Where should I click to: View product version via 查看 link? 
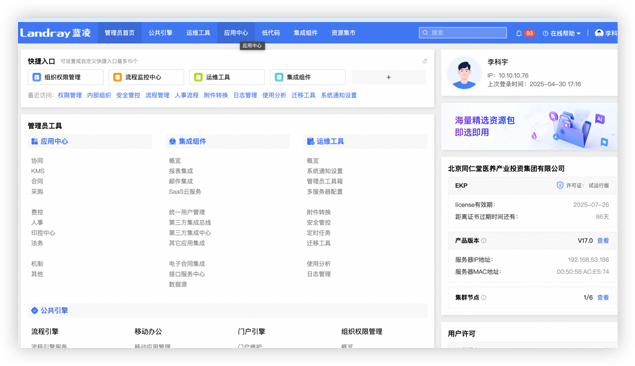point(603,240)
